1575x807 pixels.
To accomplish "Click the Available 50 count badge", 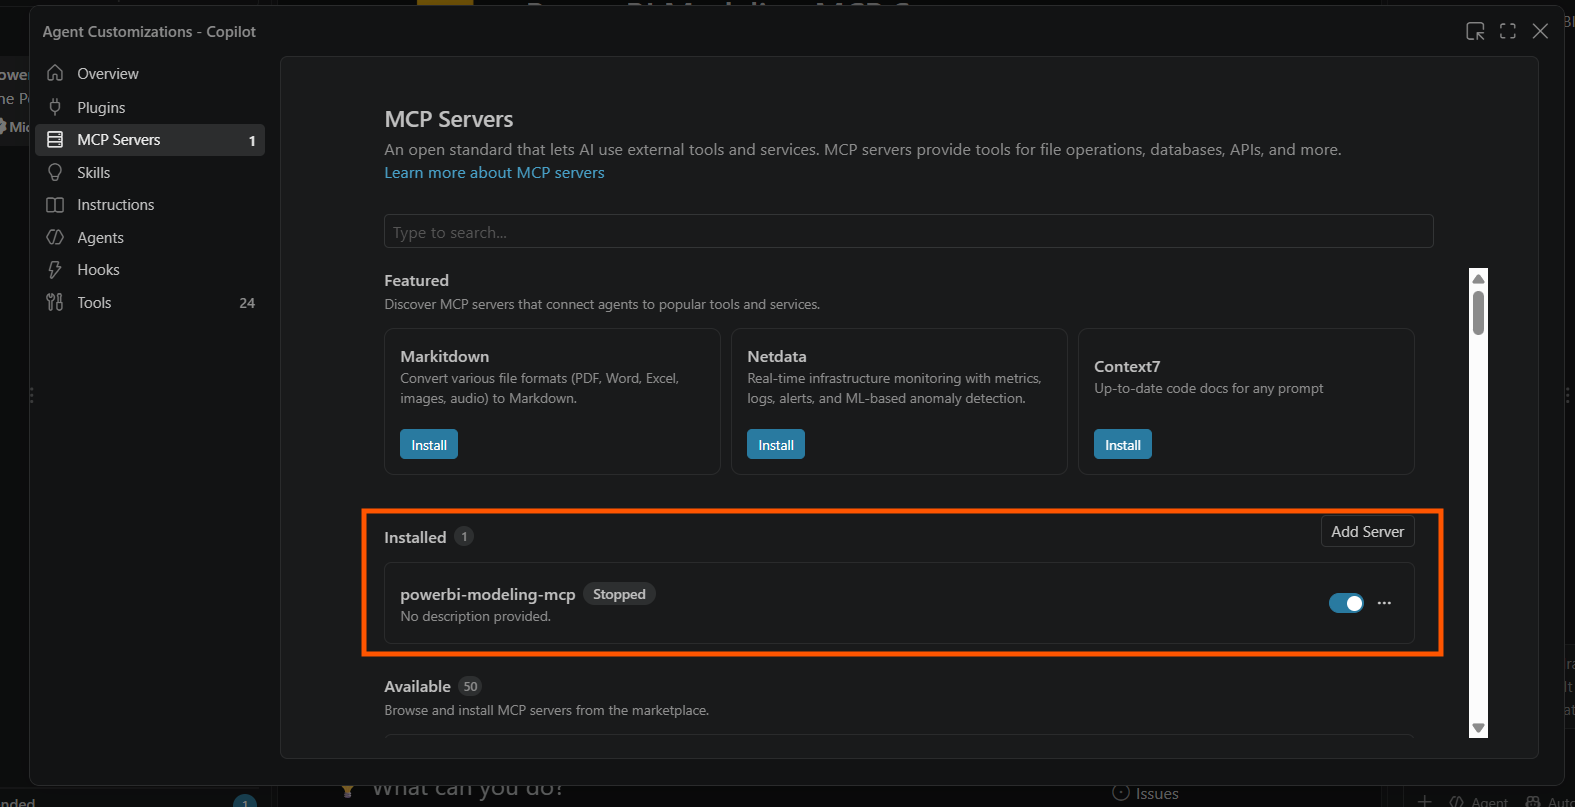I will [x=470, y=687].
